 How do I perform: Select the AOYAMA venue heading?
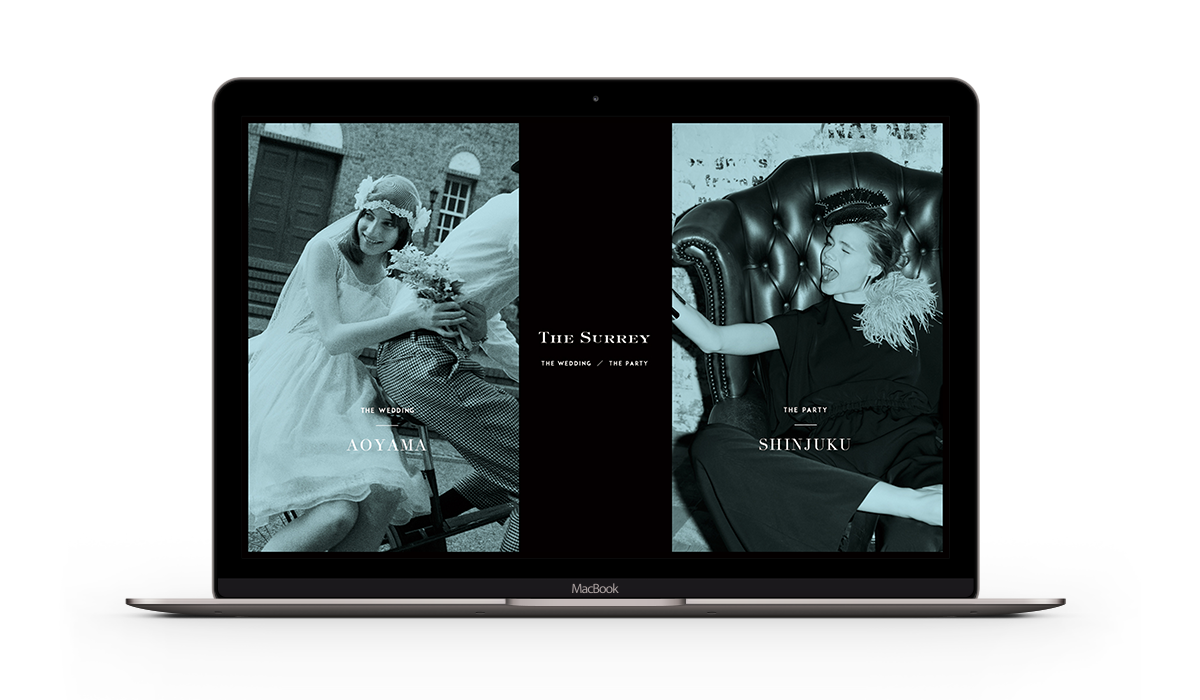[387, 445]
